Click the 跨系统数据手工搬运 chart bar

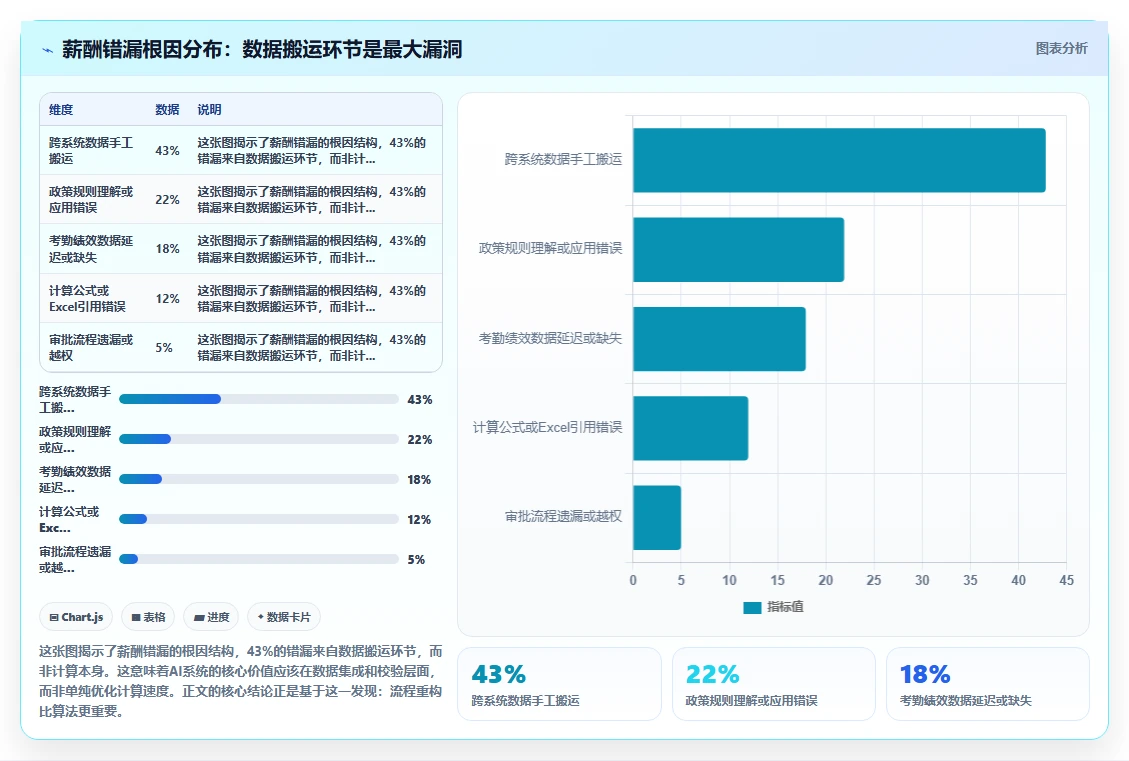(839, 160)
